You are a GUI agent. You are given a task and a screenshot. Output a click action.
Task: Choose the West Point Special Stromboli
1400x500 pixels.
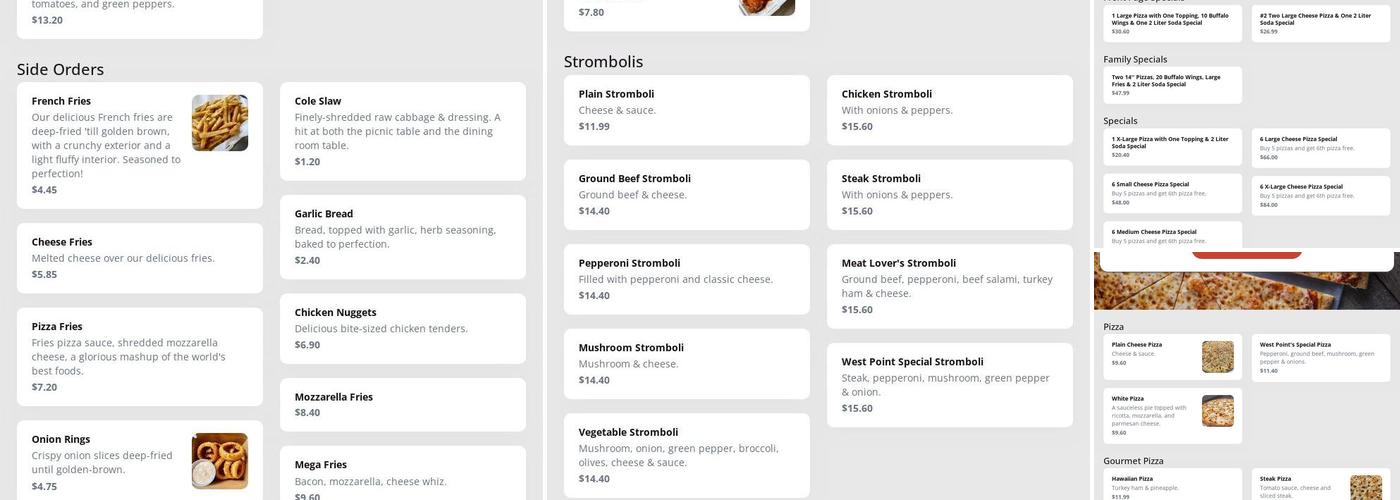[x=949, y=385]
